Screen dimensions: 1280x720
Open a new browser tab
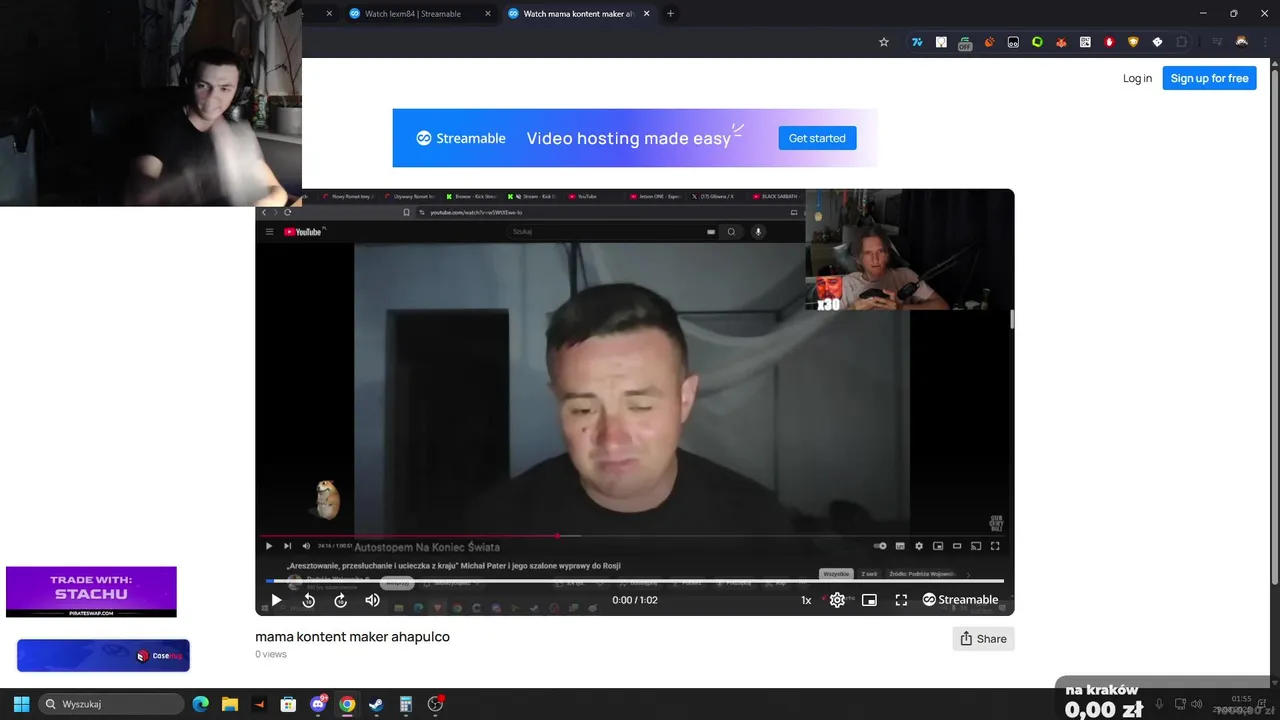coord(670,14)
